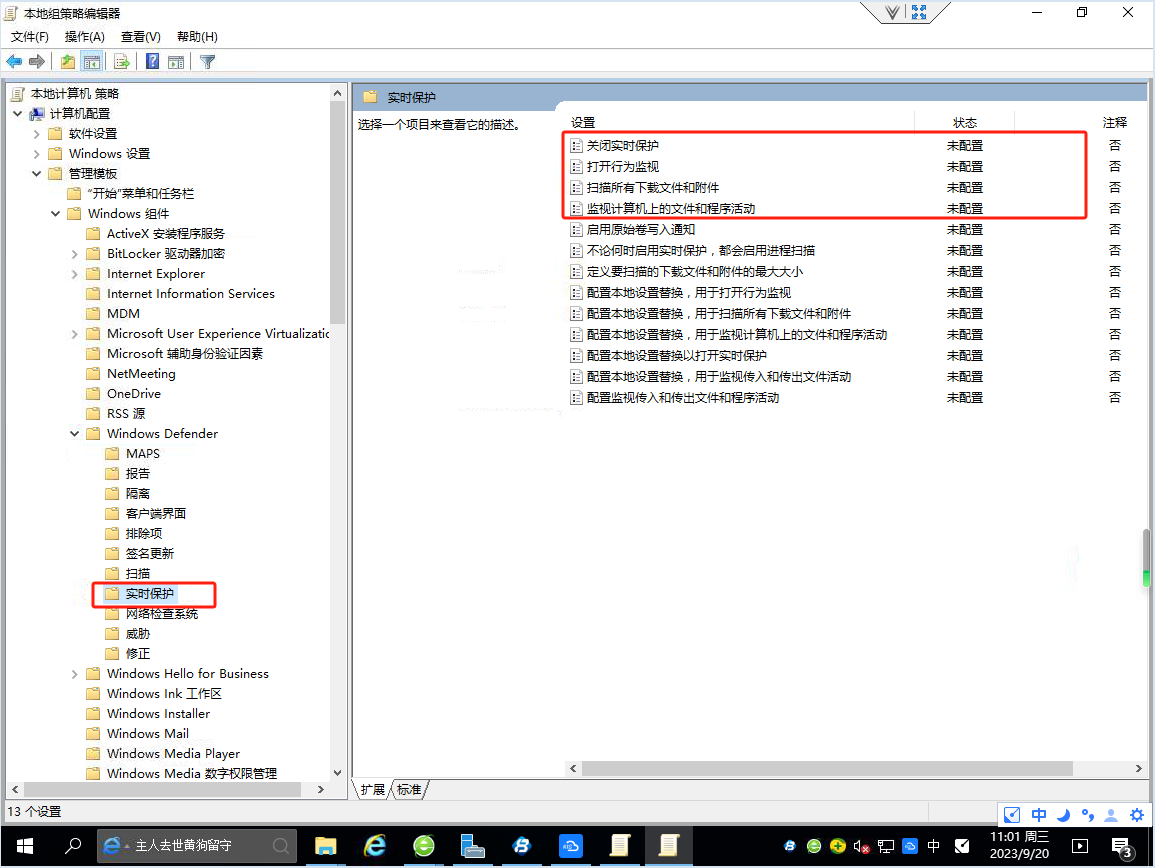This screenshot has width=1155, height=868.
Task: Collapse the Windows Defender tree node
Action: coord(74,433)
